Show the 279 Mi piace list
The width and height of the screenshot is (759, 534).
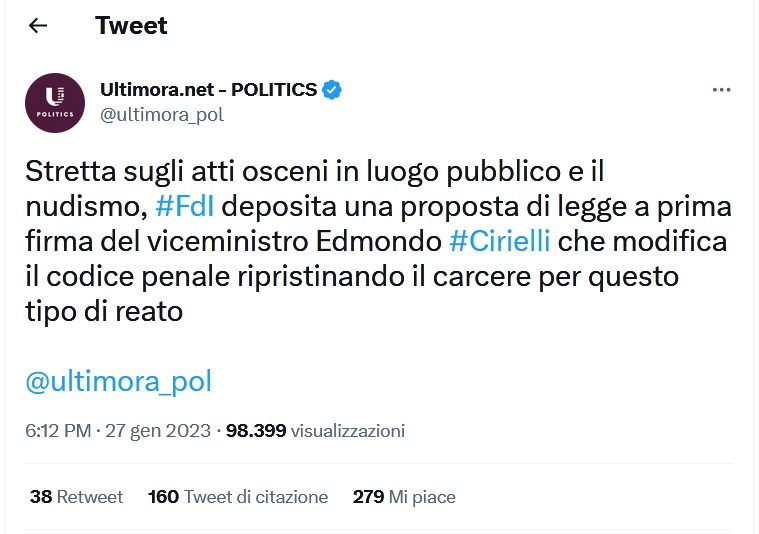404,496
